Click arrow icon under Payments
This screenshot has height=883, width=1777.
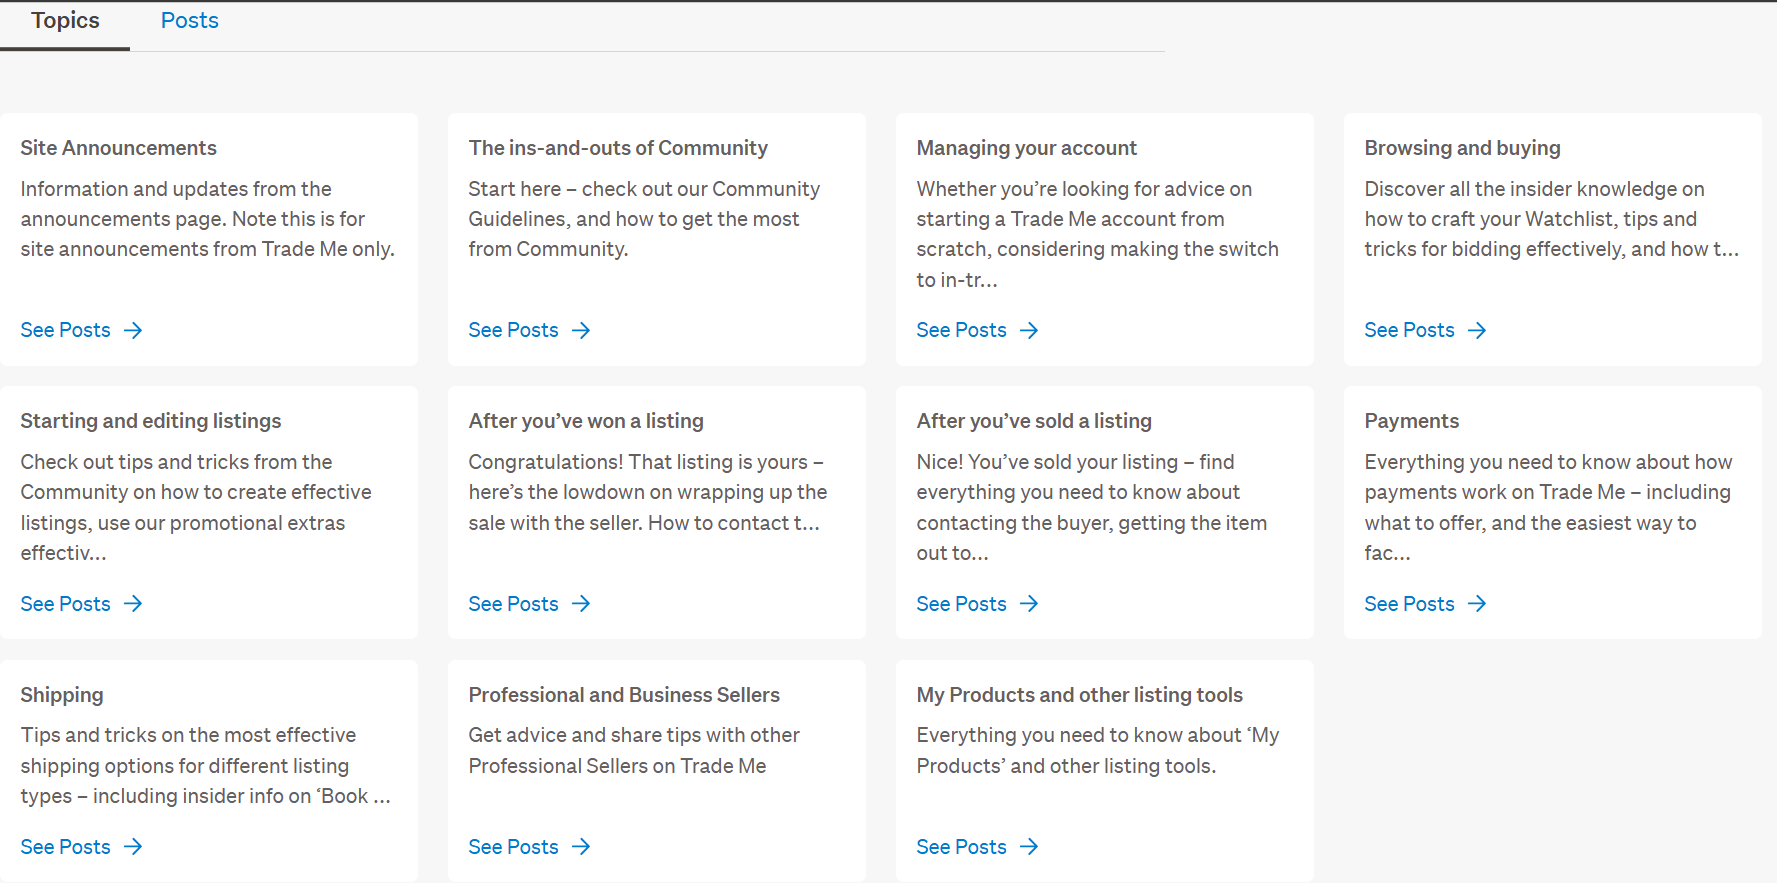(1477, 604)
